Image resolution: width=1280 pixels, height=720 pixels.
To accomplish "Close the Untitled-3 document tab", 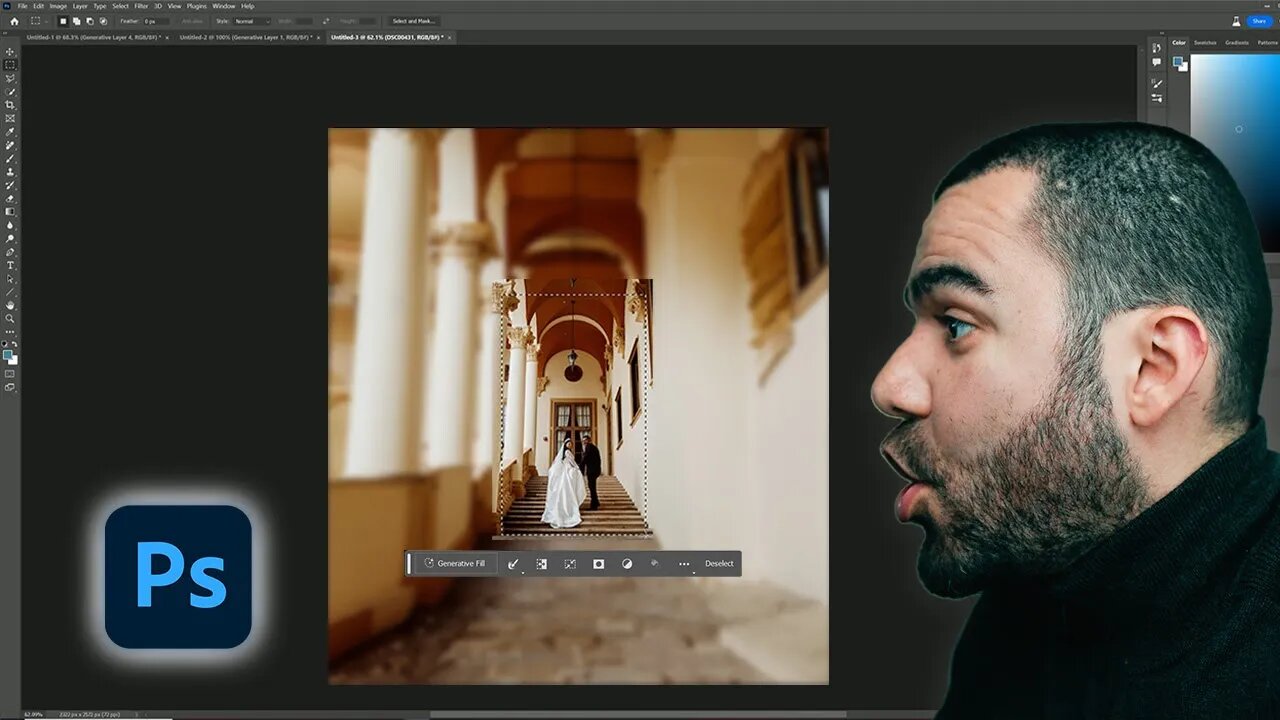I will [450, 37].
